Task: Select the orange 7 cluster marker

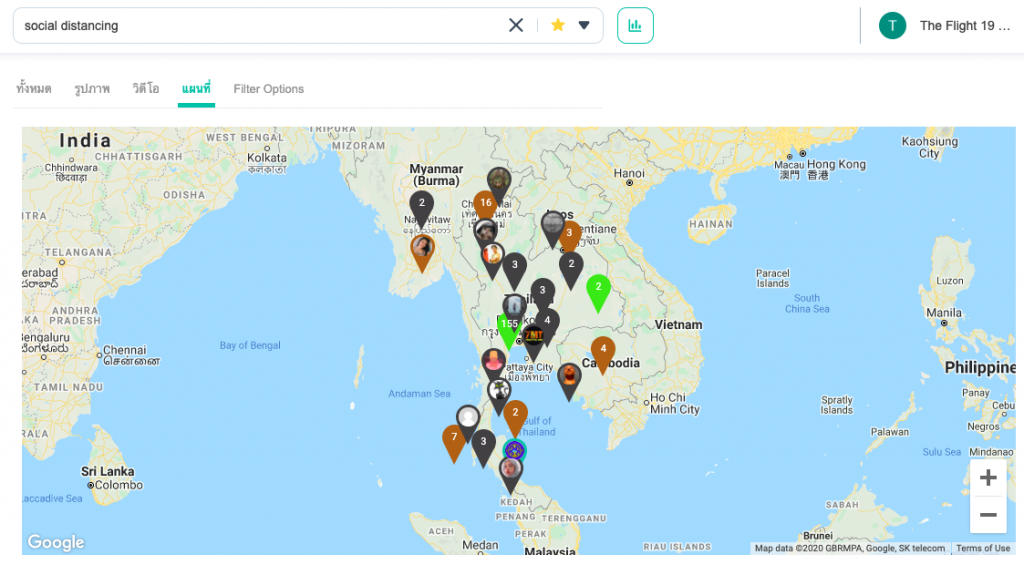Action: [454, 443]
